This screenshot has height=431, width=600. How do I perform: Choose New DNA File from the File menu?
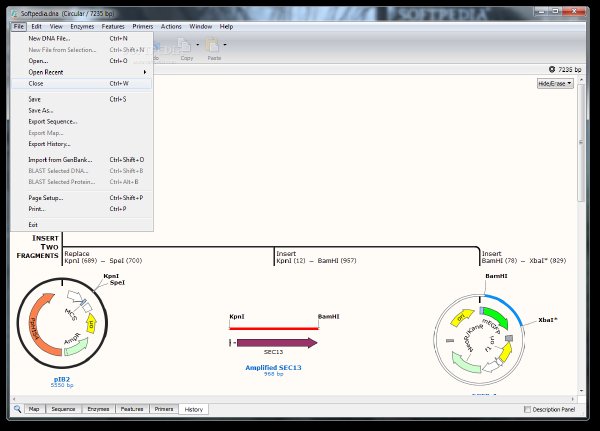82,38
